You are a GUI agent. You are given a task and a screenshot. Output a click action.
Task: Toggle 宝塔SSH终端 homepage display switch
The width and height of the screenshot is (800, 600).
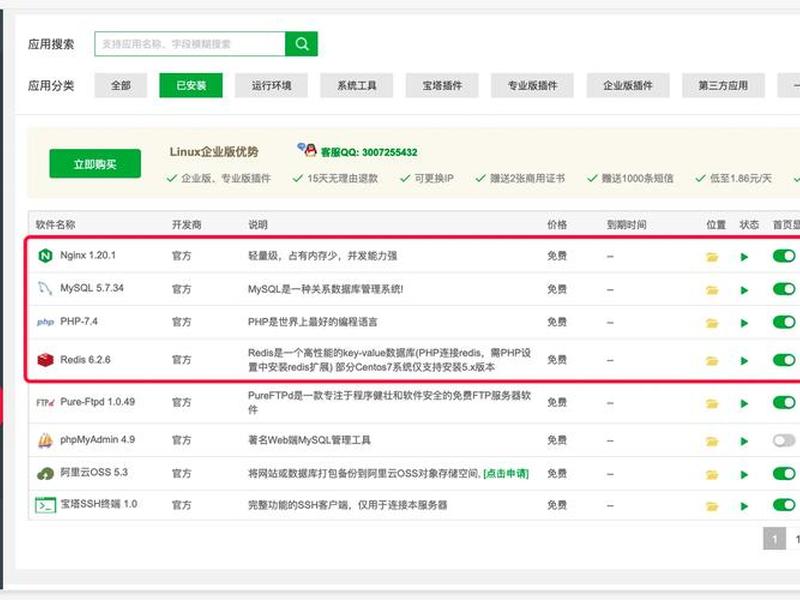tap(784, 505)
